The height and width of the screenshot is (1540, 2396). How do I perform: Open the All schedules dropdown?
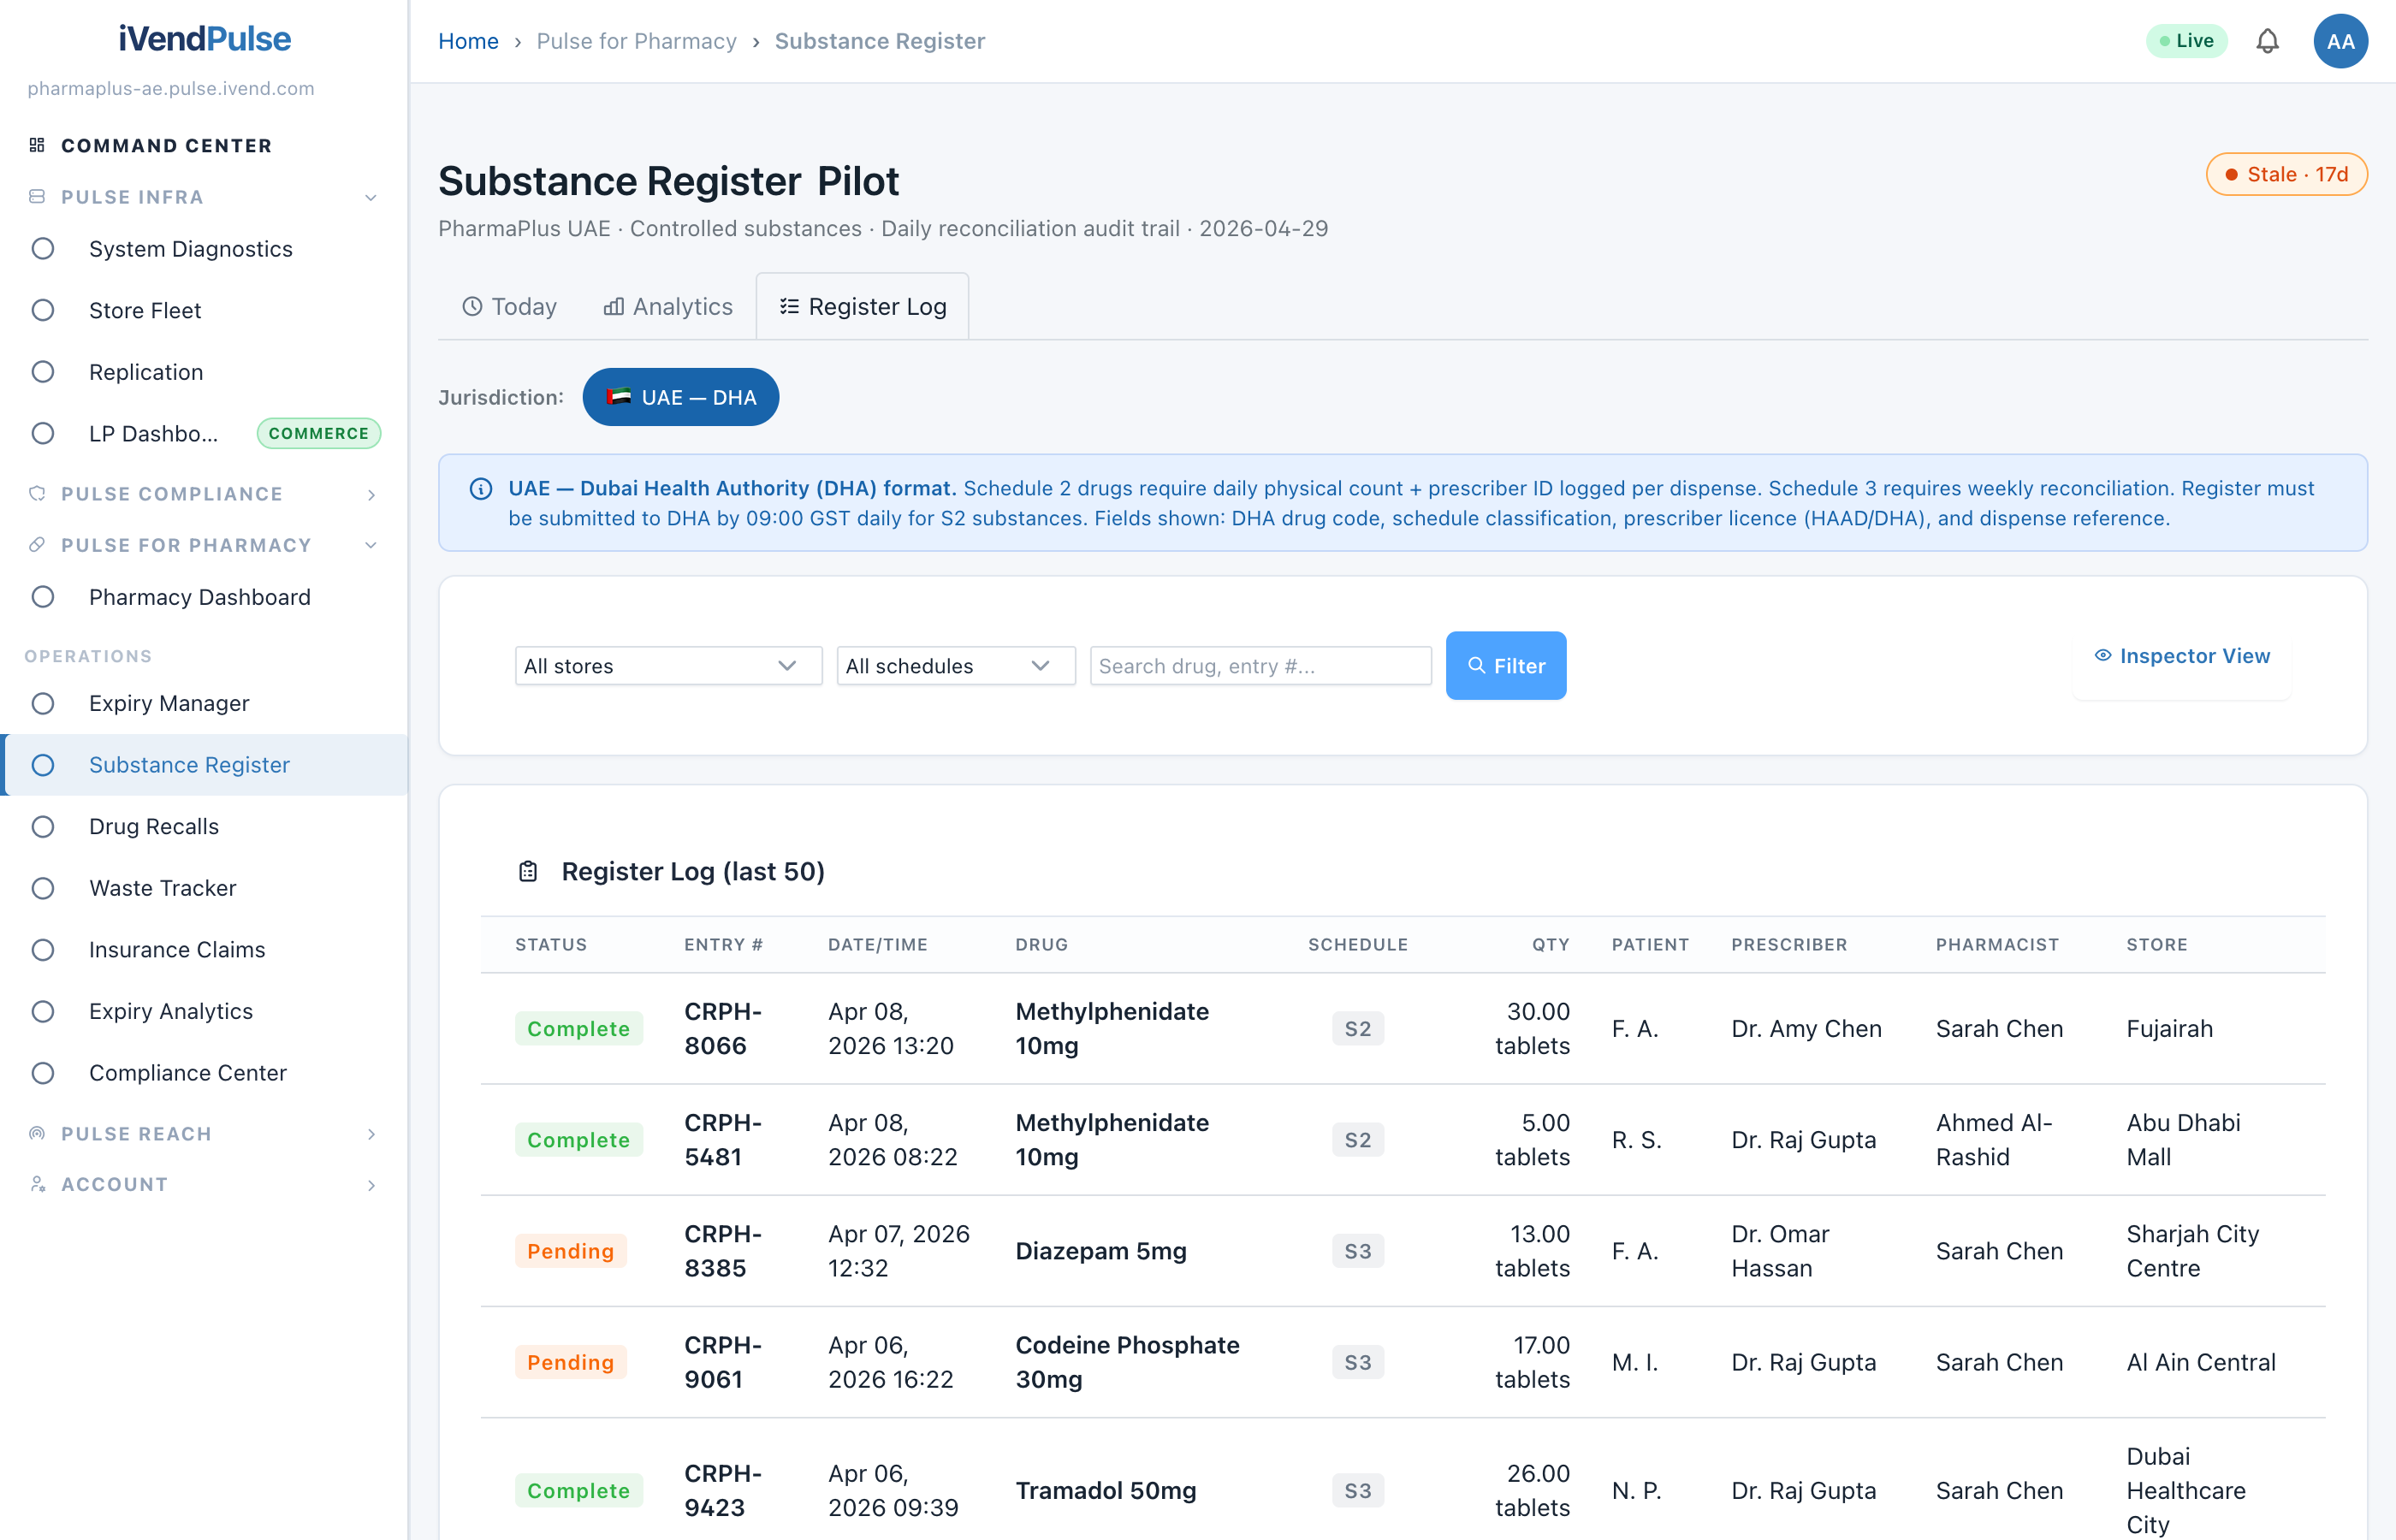tap(955, 665)
